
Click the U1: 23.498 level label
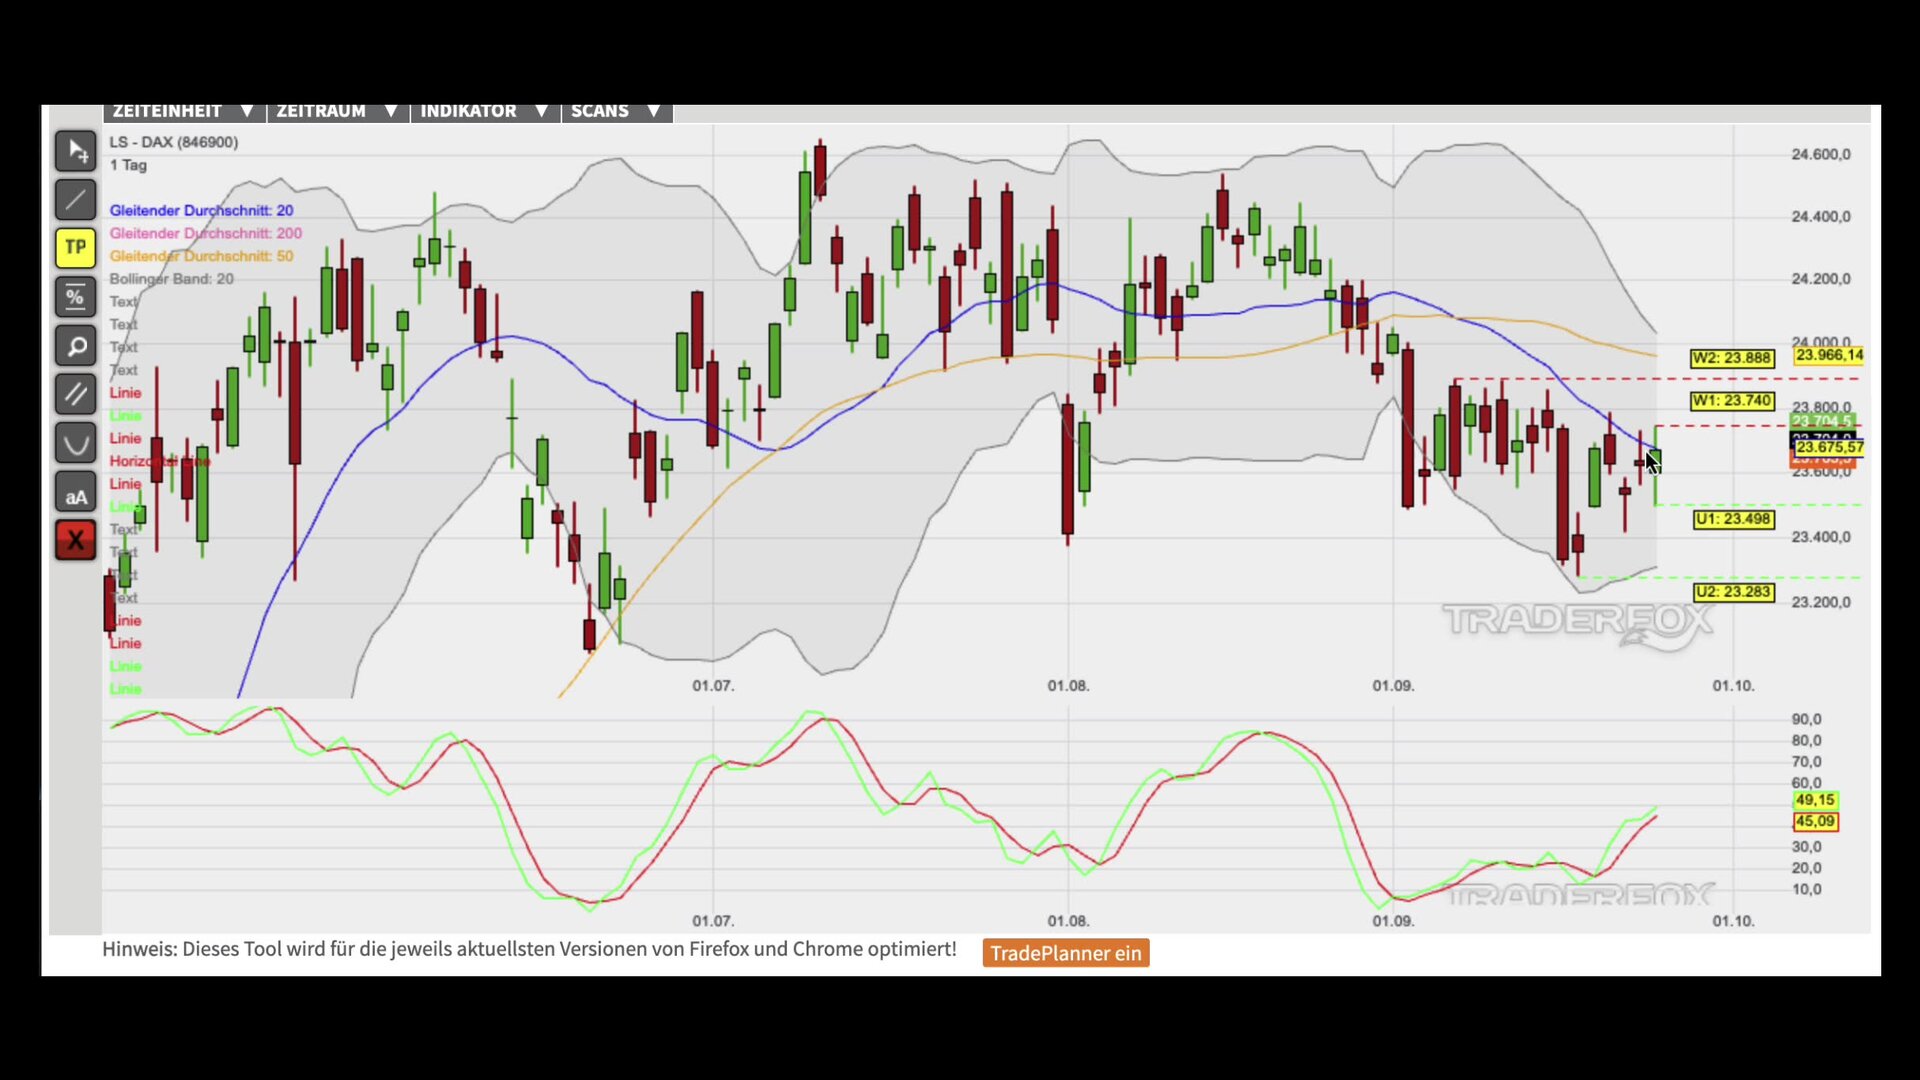pyautogui.click(x=1733, y=519)
